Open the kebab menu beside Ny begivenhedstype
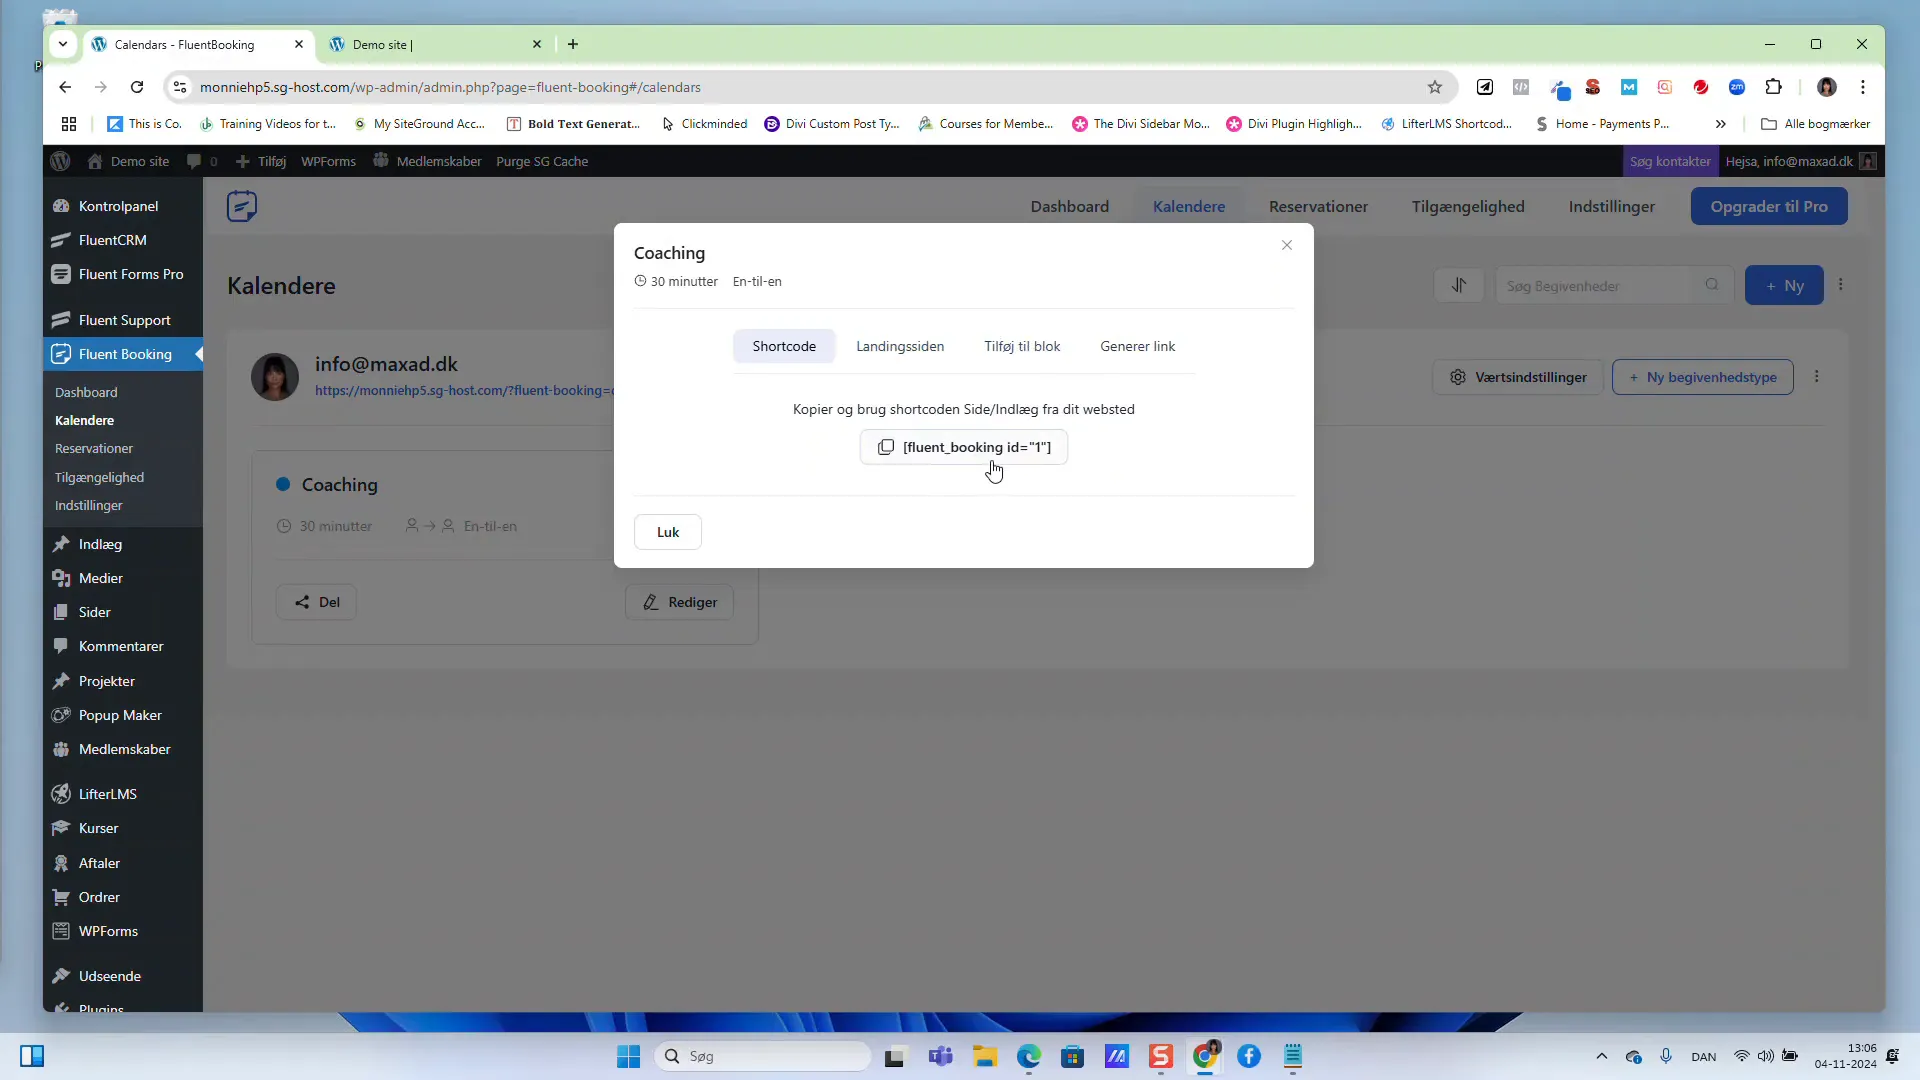Viewport: 1920px width, 1080px height. coord(1818,377)
